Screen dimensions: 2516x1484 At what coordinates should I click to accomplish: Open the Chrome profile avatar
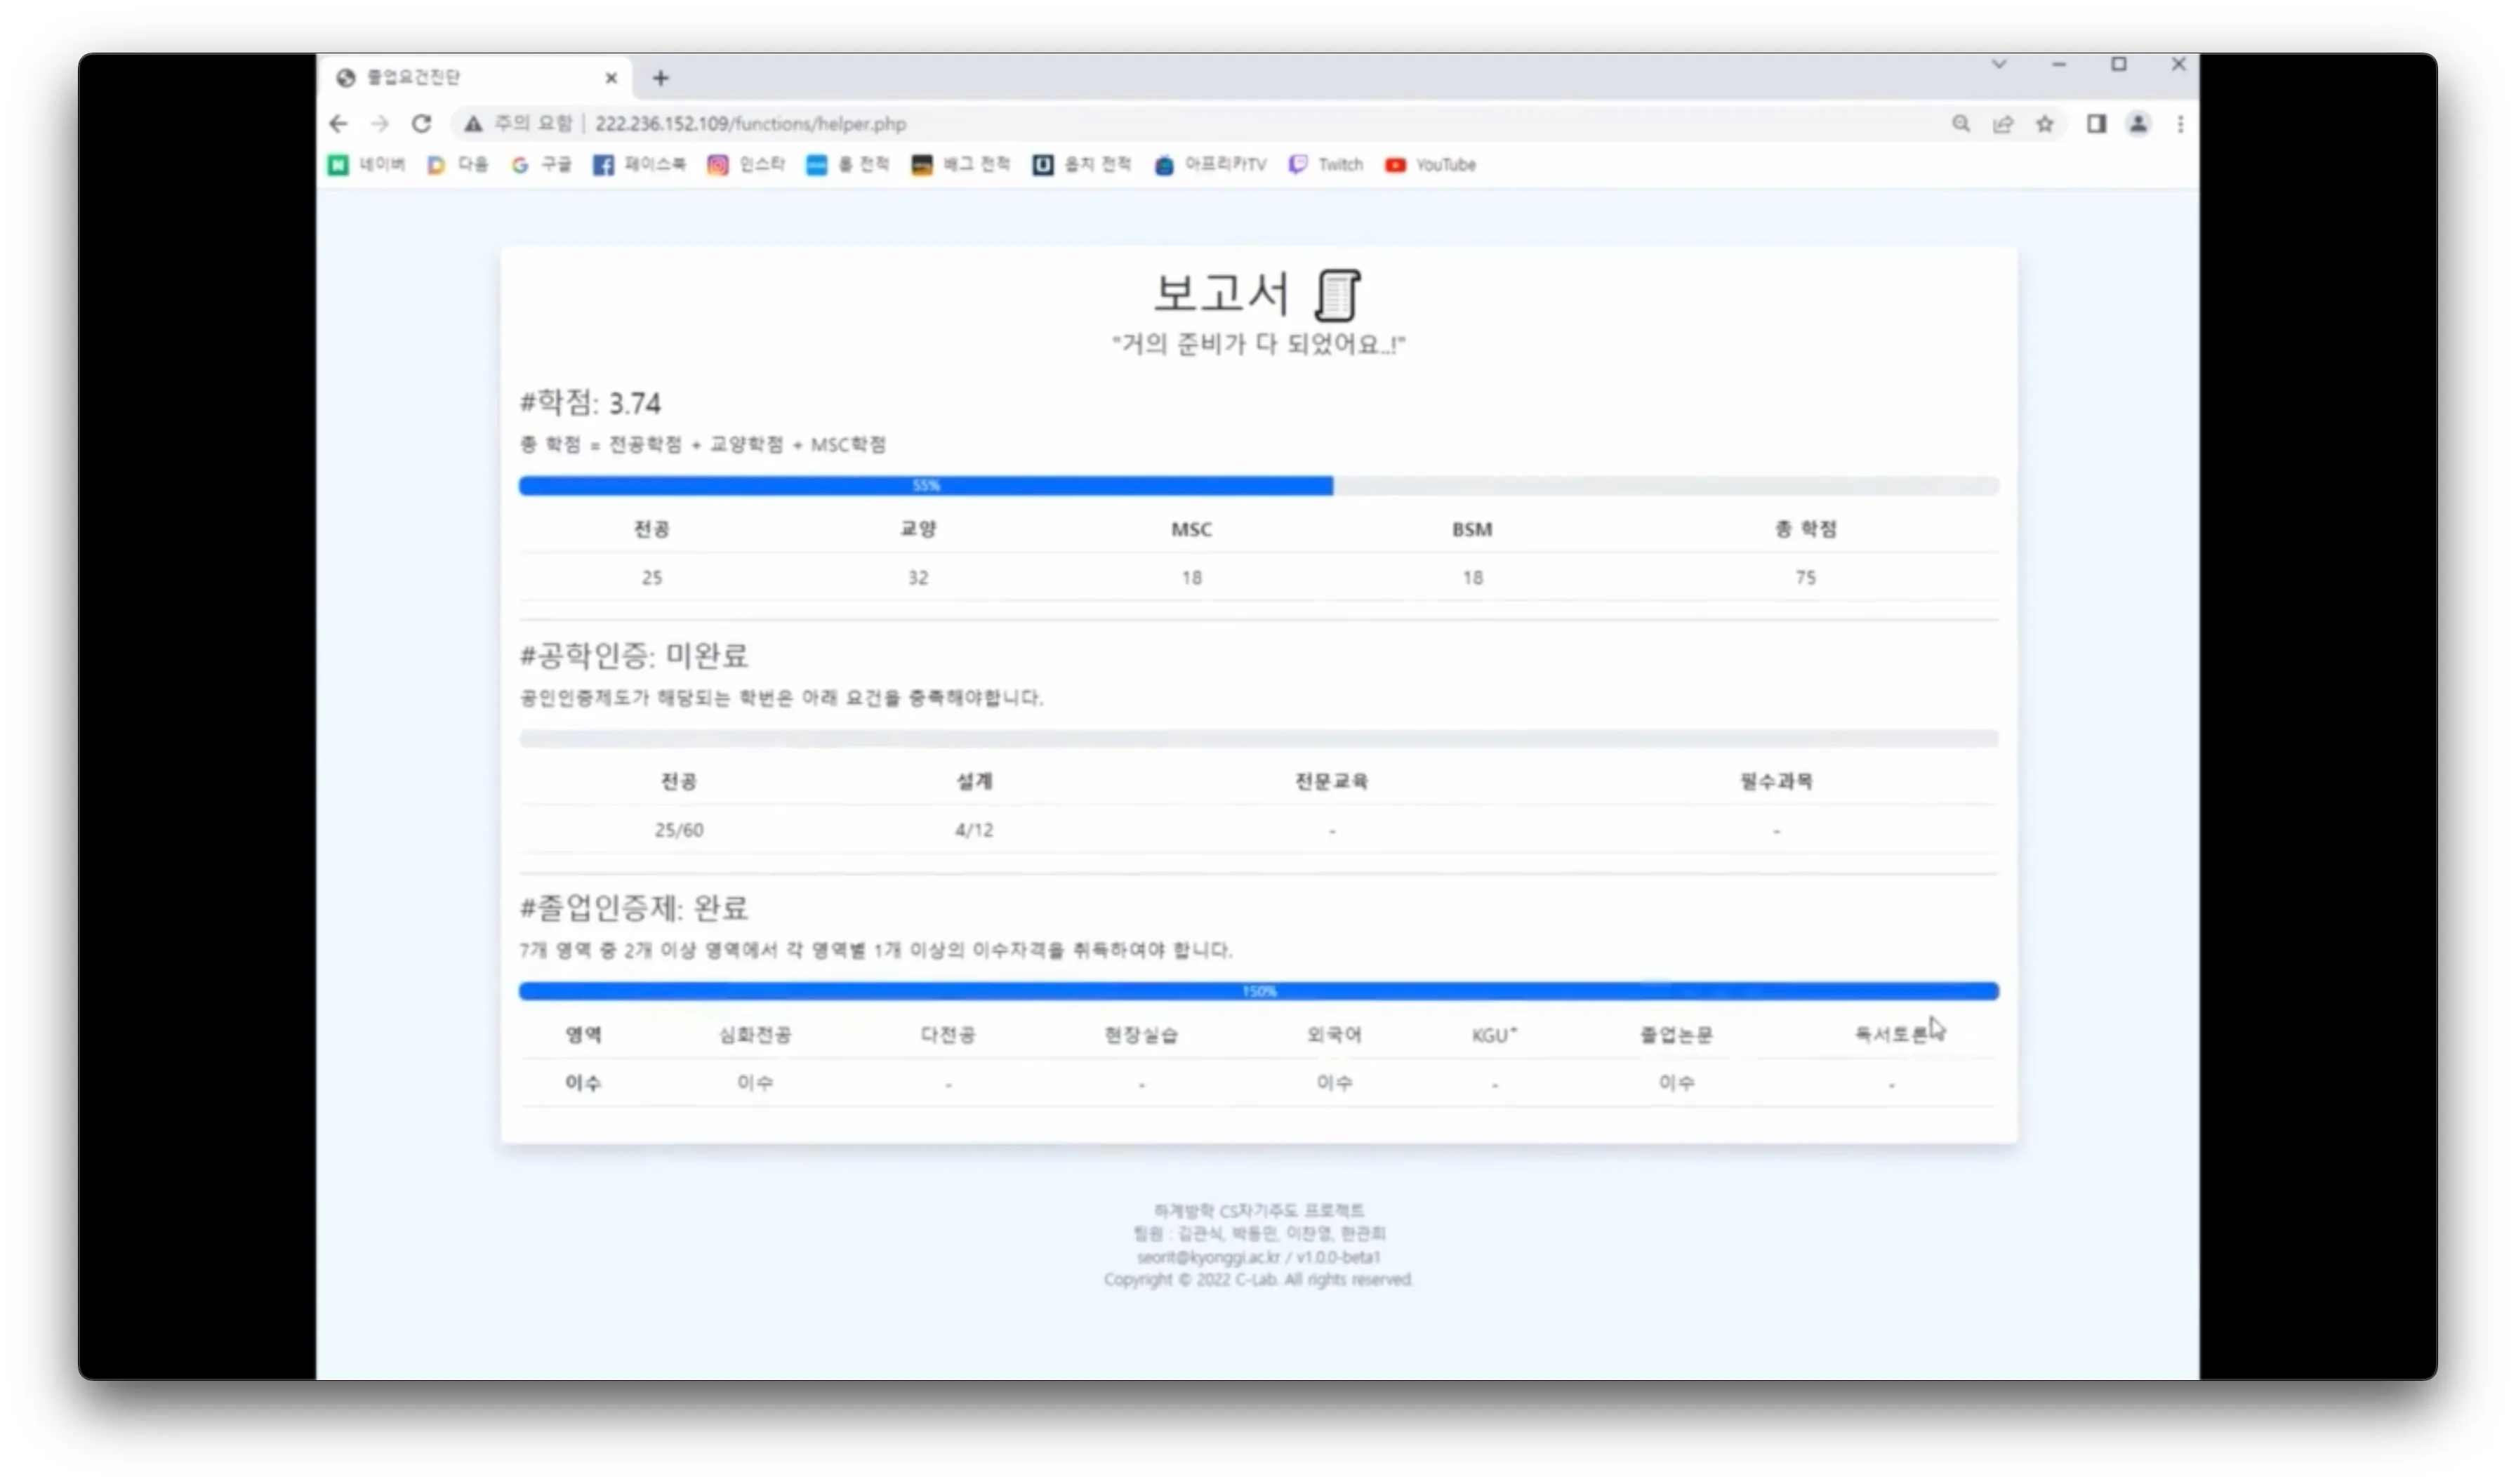[x=2139, y=124]
